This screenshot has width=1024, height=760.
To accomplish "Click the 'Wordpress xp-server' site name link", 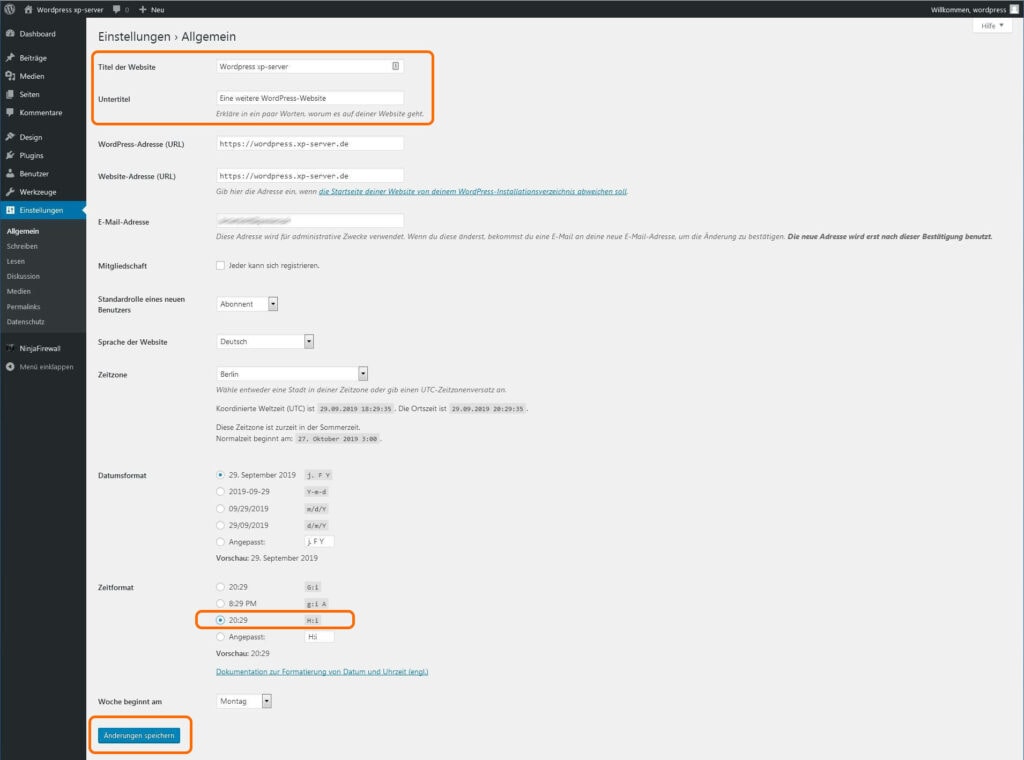I will tap(70, 9).
